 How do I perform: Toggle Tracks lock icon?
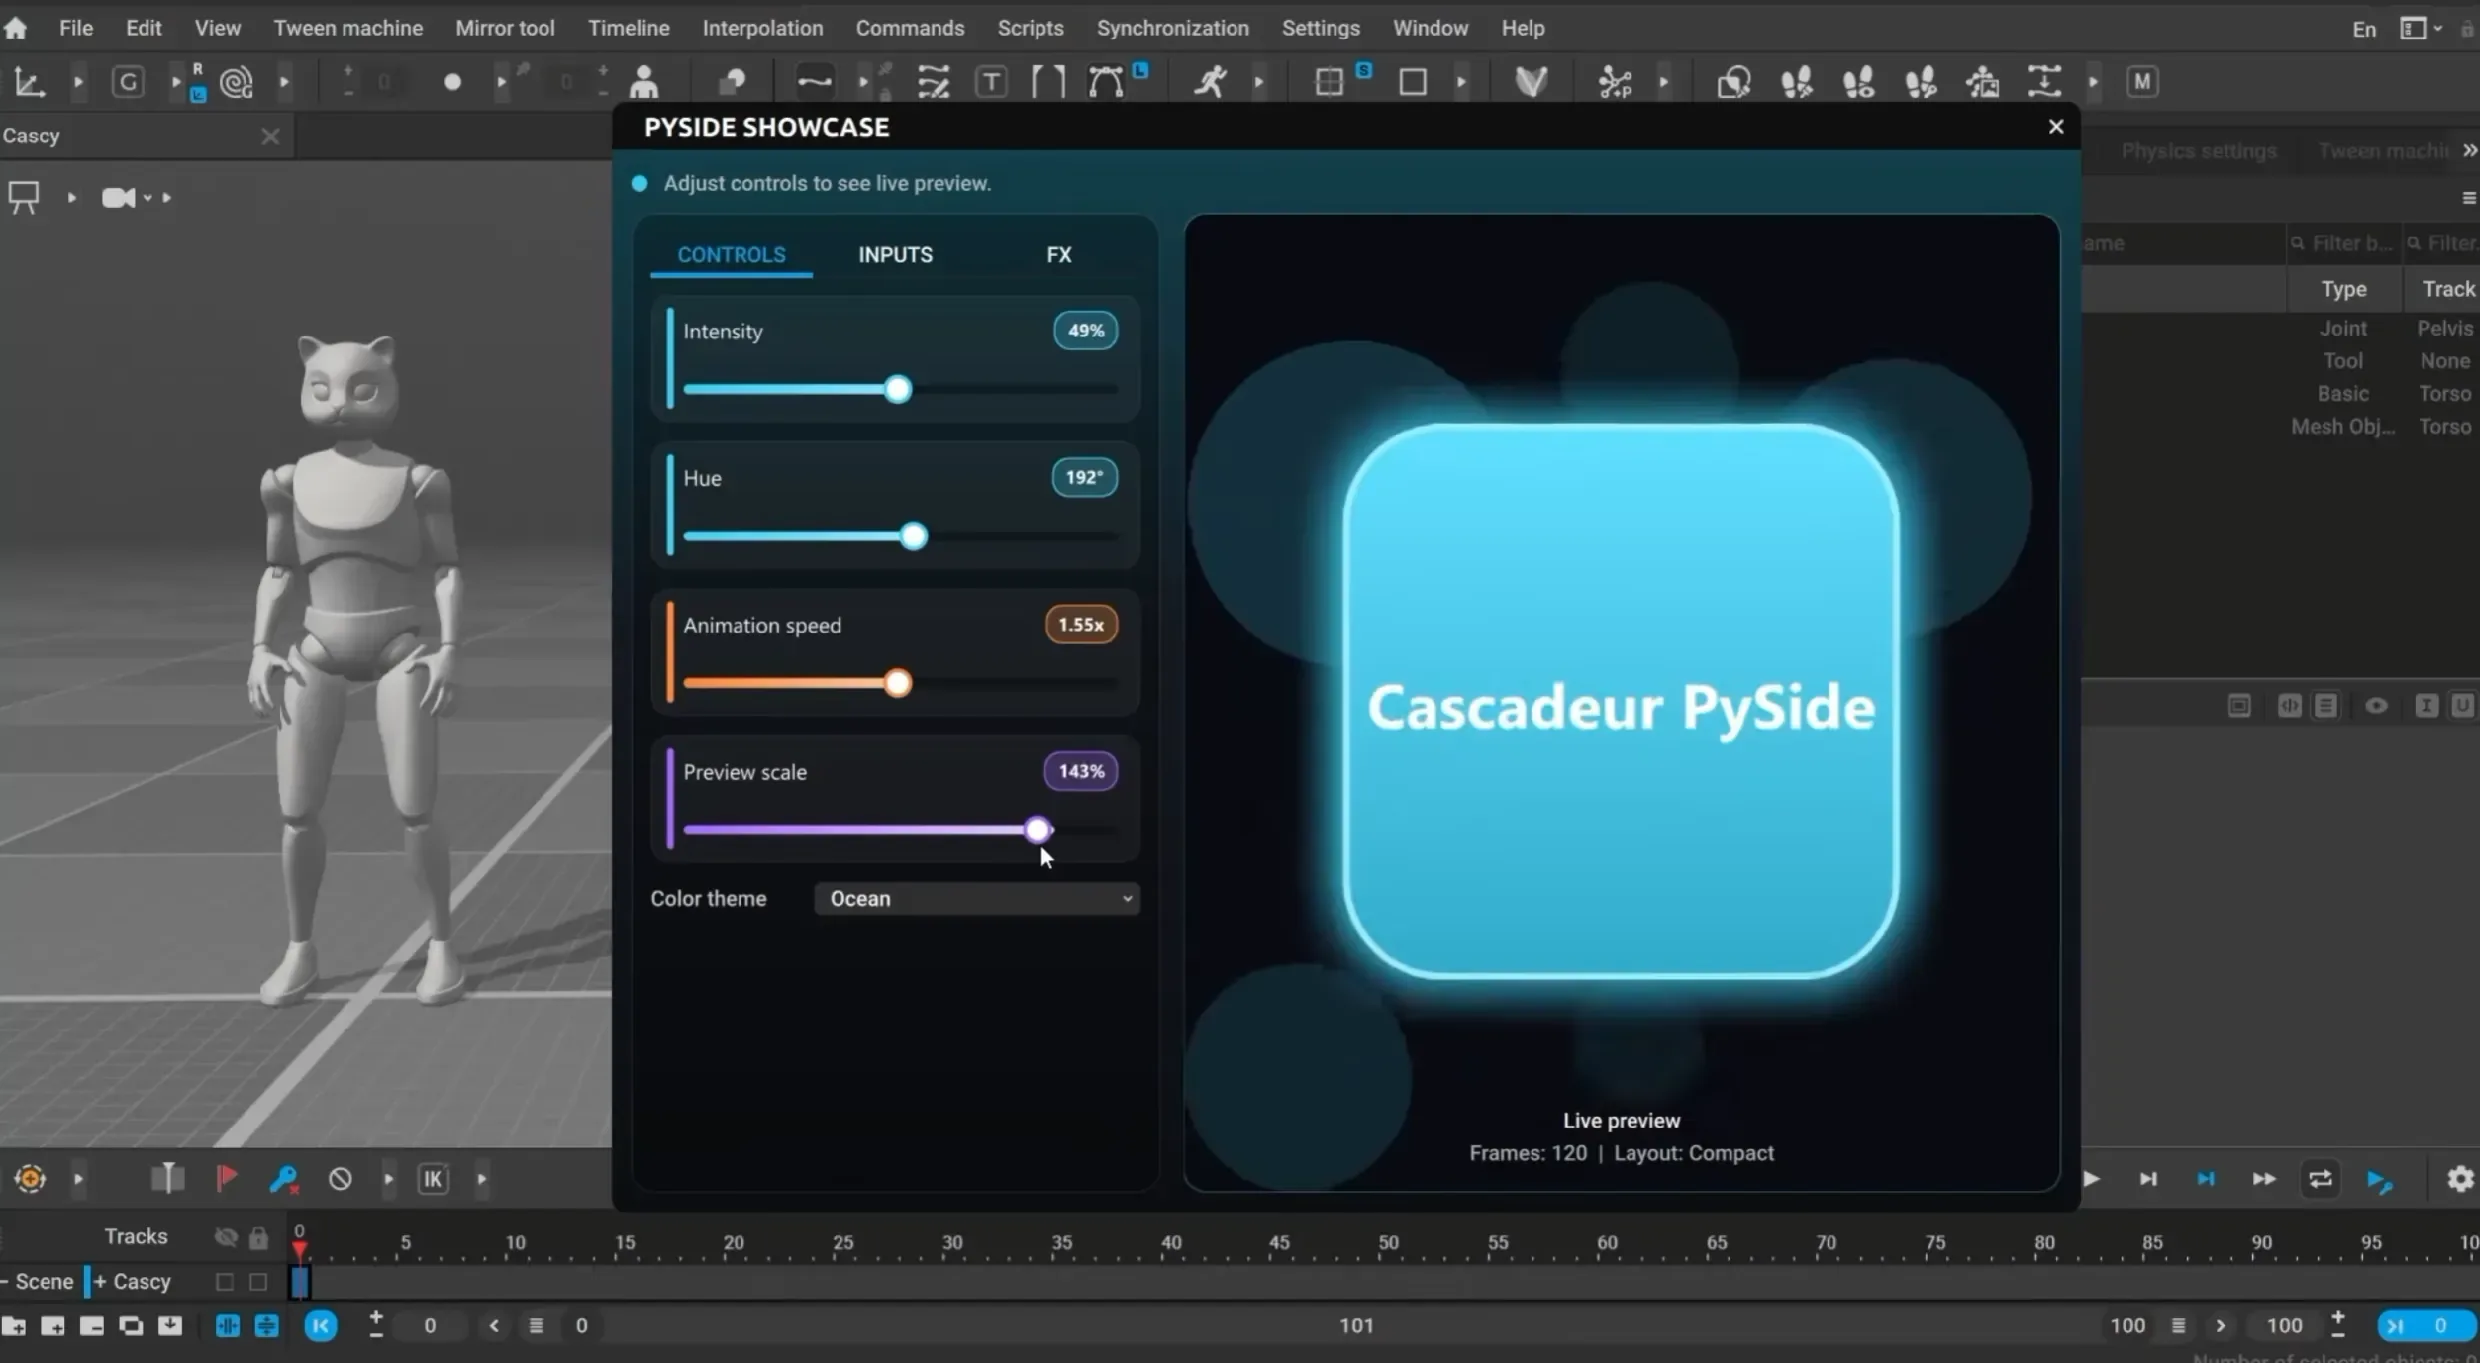(258, 1238)
